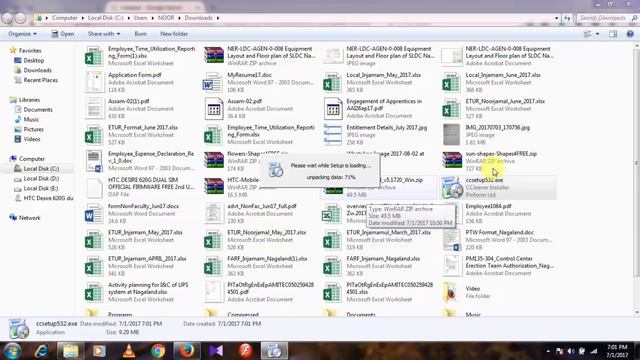Open Documents library in sidebar

pos(38,109)
